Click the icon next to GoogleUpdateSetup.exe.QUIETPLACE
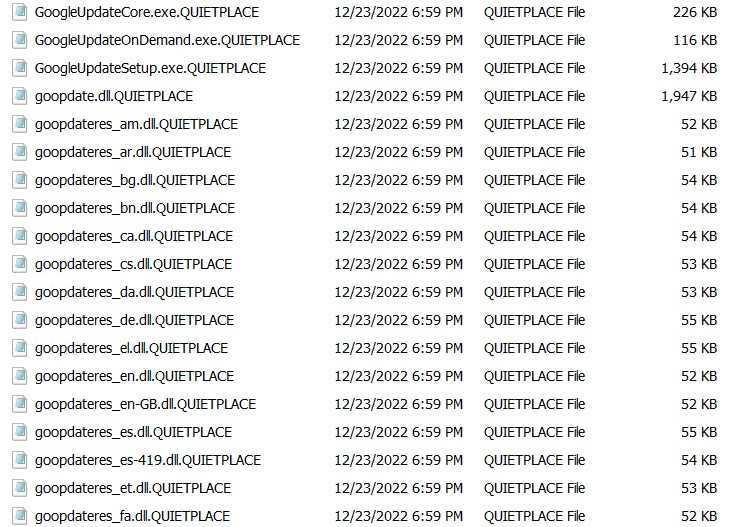 coord(20,68)
